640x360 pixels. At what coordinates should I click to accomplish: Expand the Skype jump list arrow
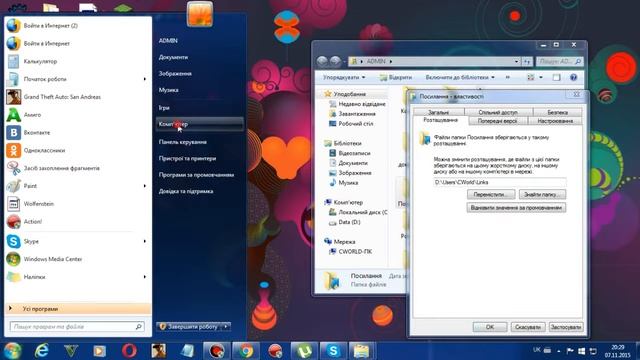[x=144, y=241]
